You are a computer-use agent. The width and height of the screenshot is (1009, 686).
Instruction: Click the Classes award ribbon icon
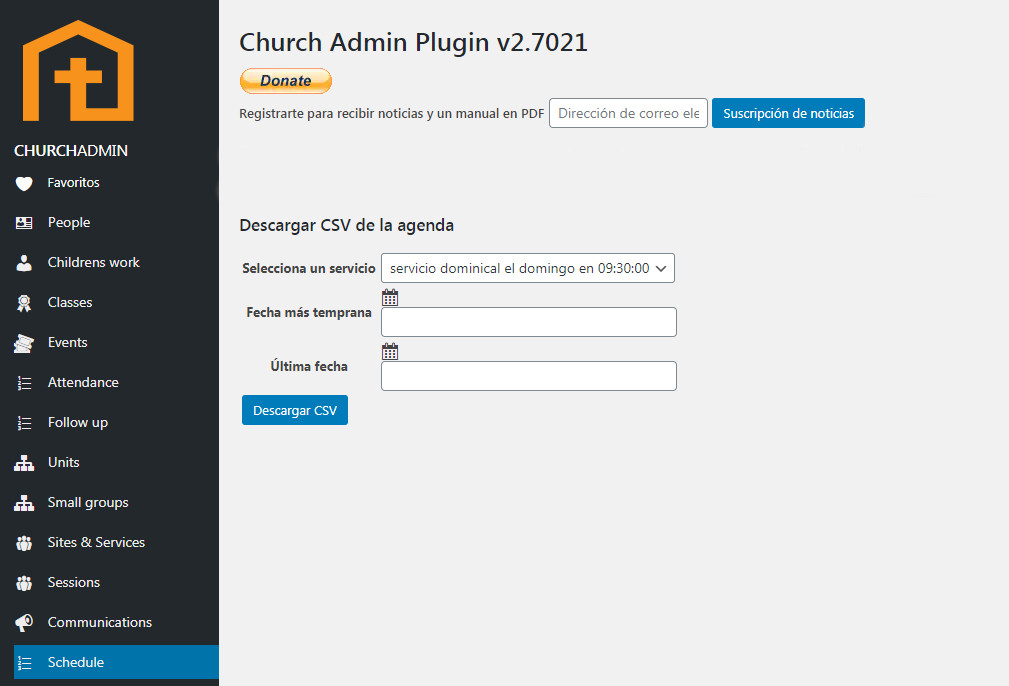tap(24, 303)
